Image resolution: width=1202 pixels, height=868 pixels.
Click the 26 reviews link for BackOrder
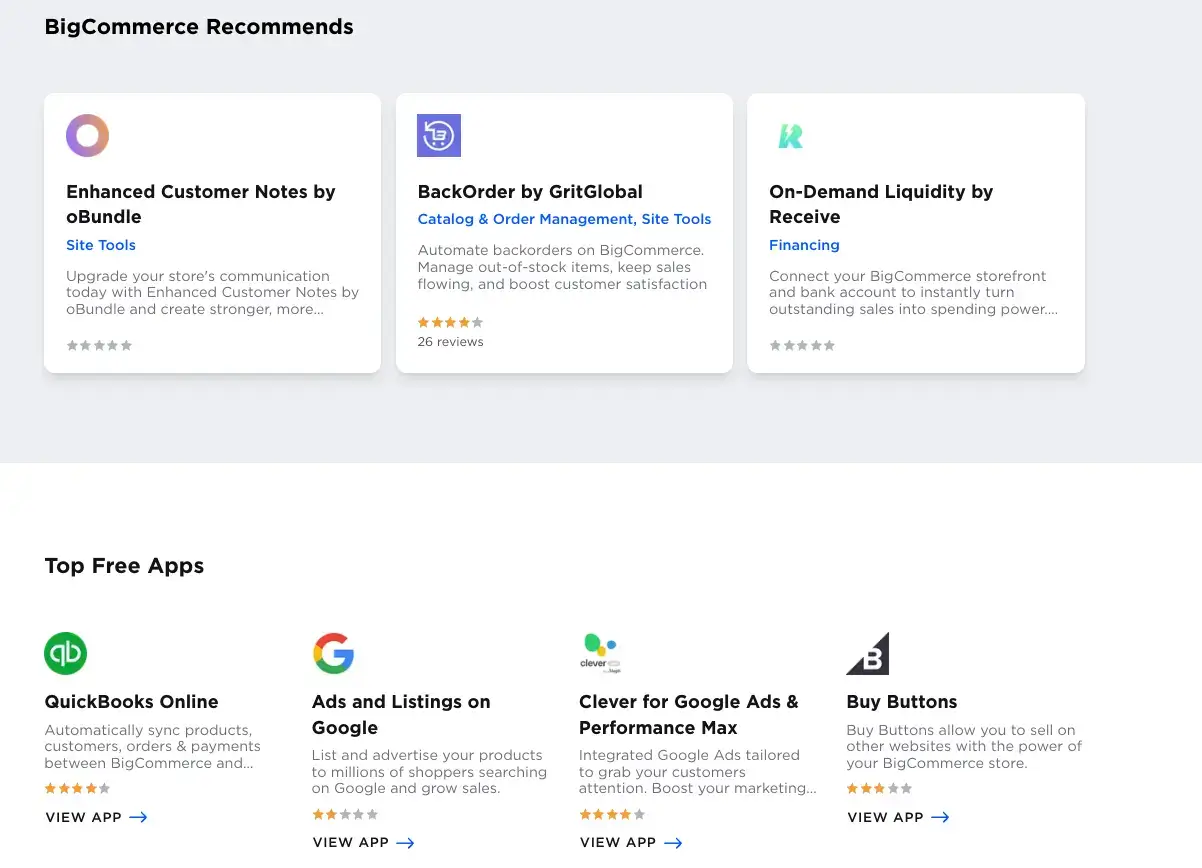click(x=450, y=341)
